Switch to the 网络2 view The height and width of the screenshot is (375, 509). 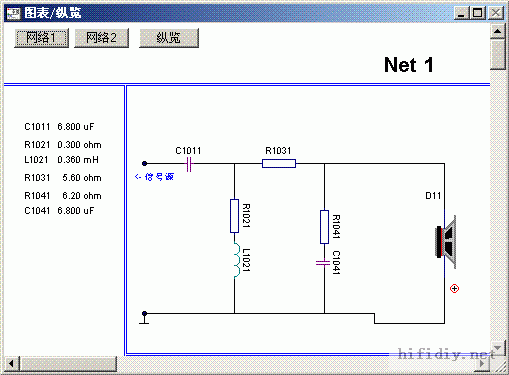tap(101, 38)
